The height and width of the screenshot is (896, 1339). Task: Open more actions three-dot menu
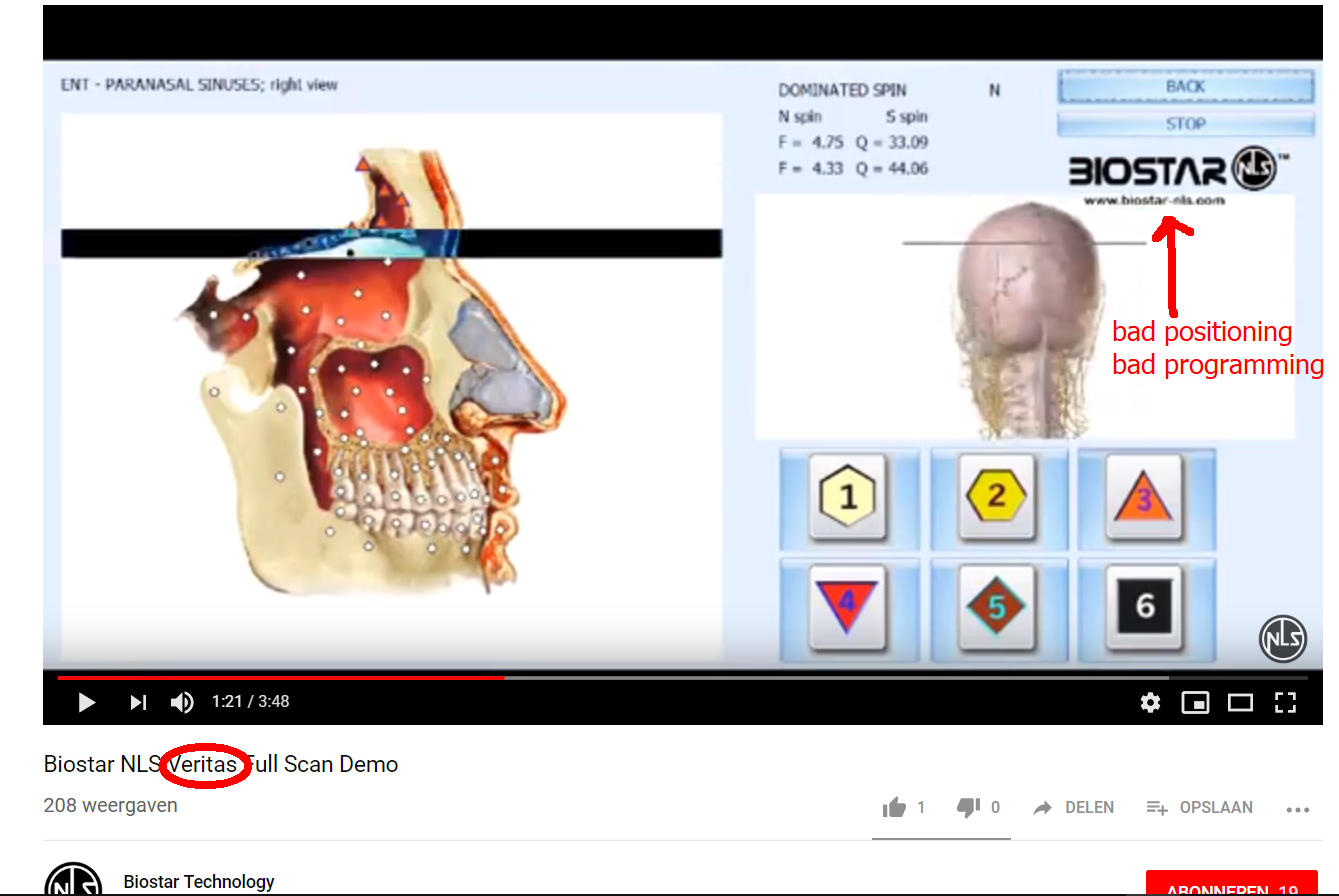point(1297,809)
